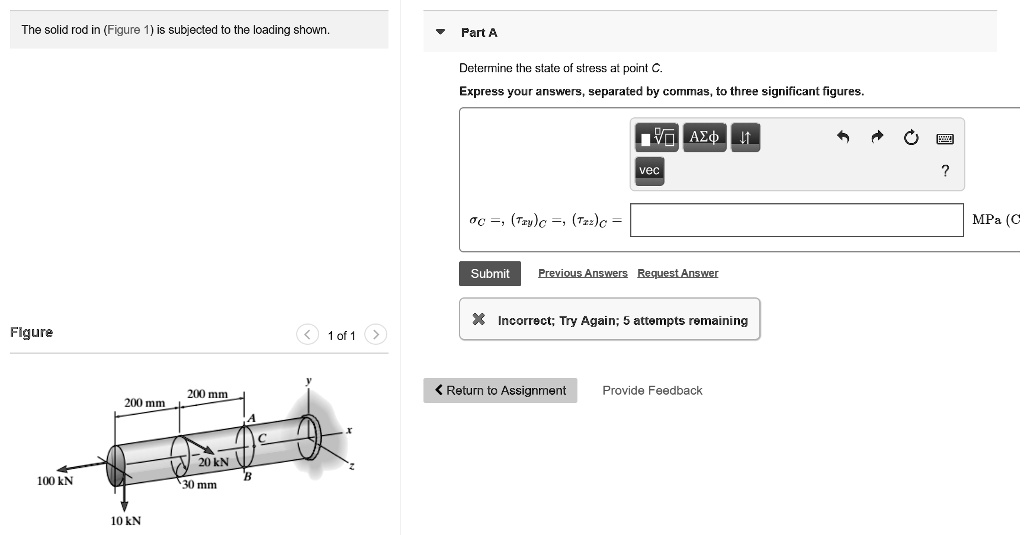Click the solid rod figure image
The image size is (1024, 535).
(200, 450)
